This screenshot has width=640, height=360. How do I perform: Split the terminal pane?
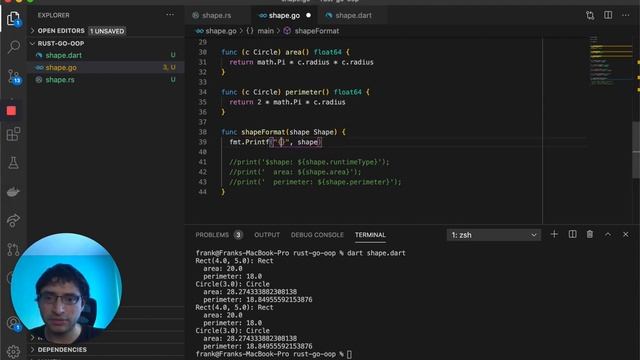click(572, 234)
